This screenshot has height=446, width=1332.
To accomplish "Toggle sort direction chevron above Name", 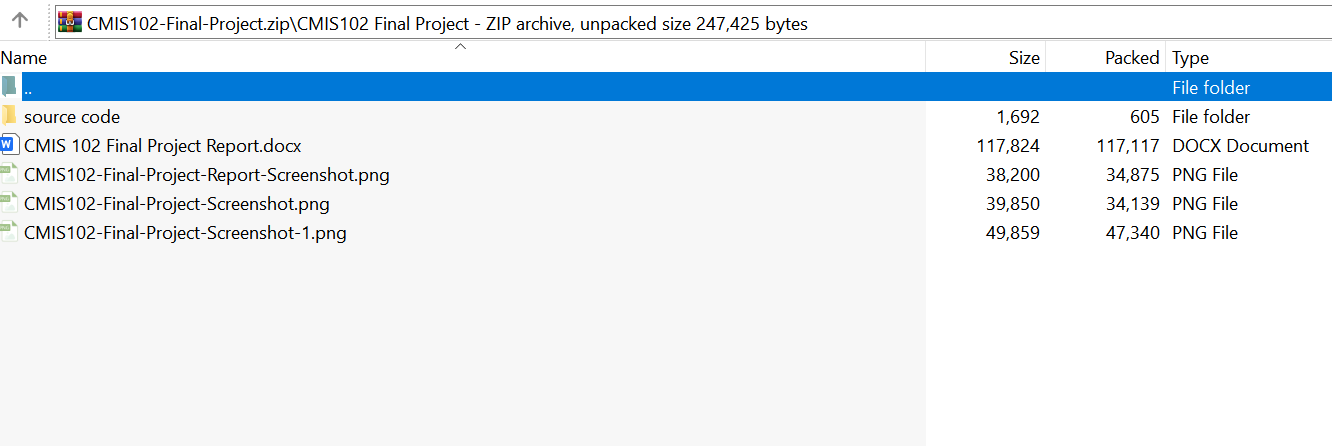I will coord(461,47).
